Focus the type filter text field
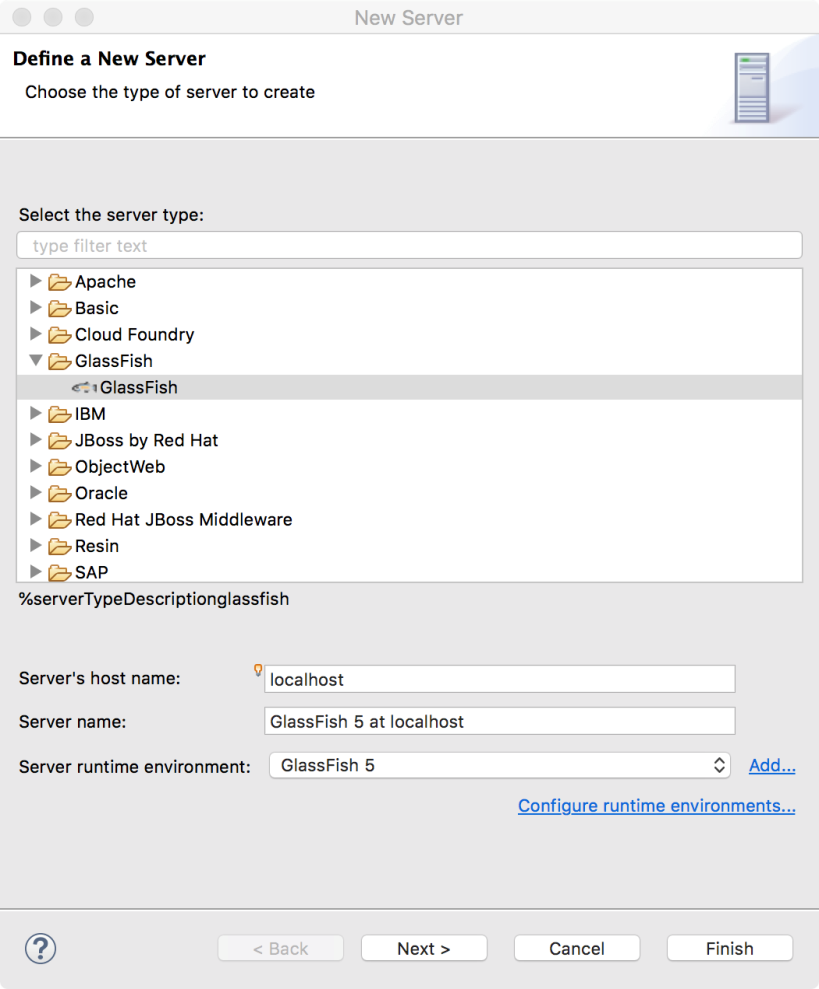Screen dimensions: 819x989 click(410, 245)
